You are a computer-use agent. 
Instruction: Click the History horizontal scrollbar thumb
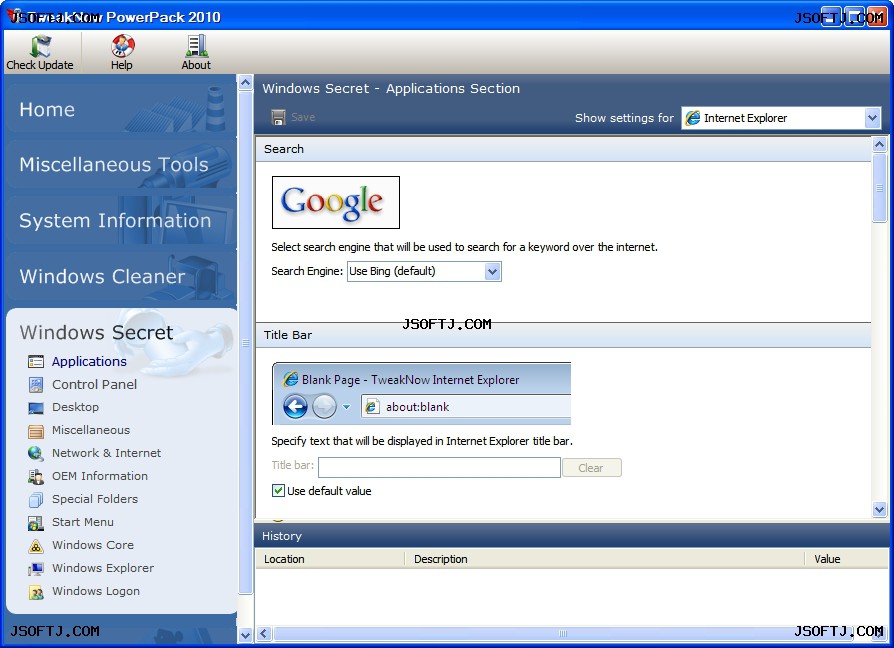pos(563,634)
